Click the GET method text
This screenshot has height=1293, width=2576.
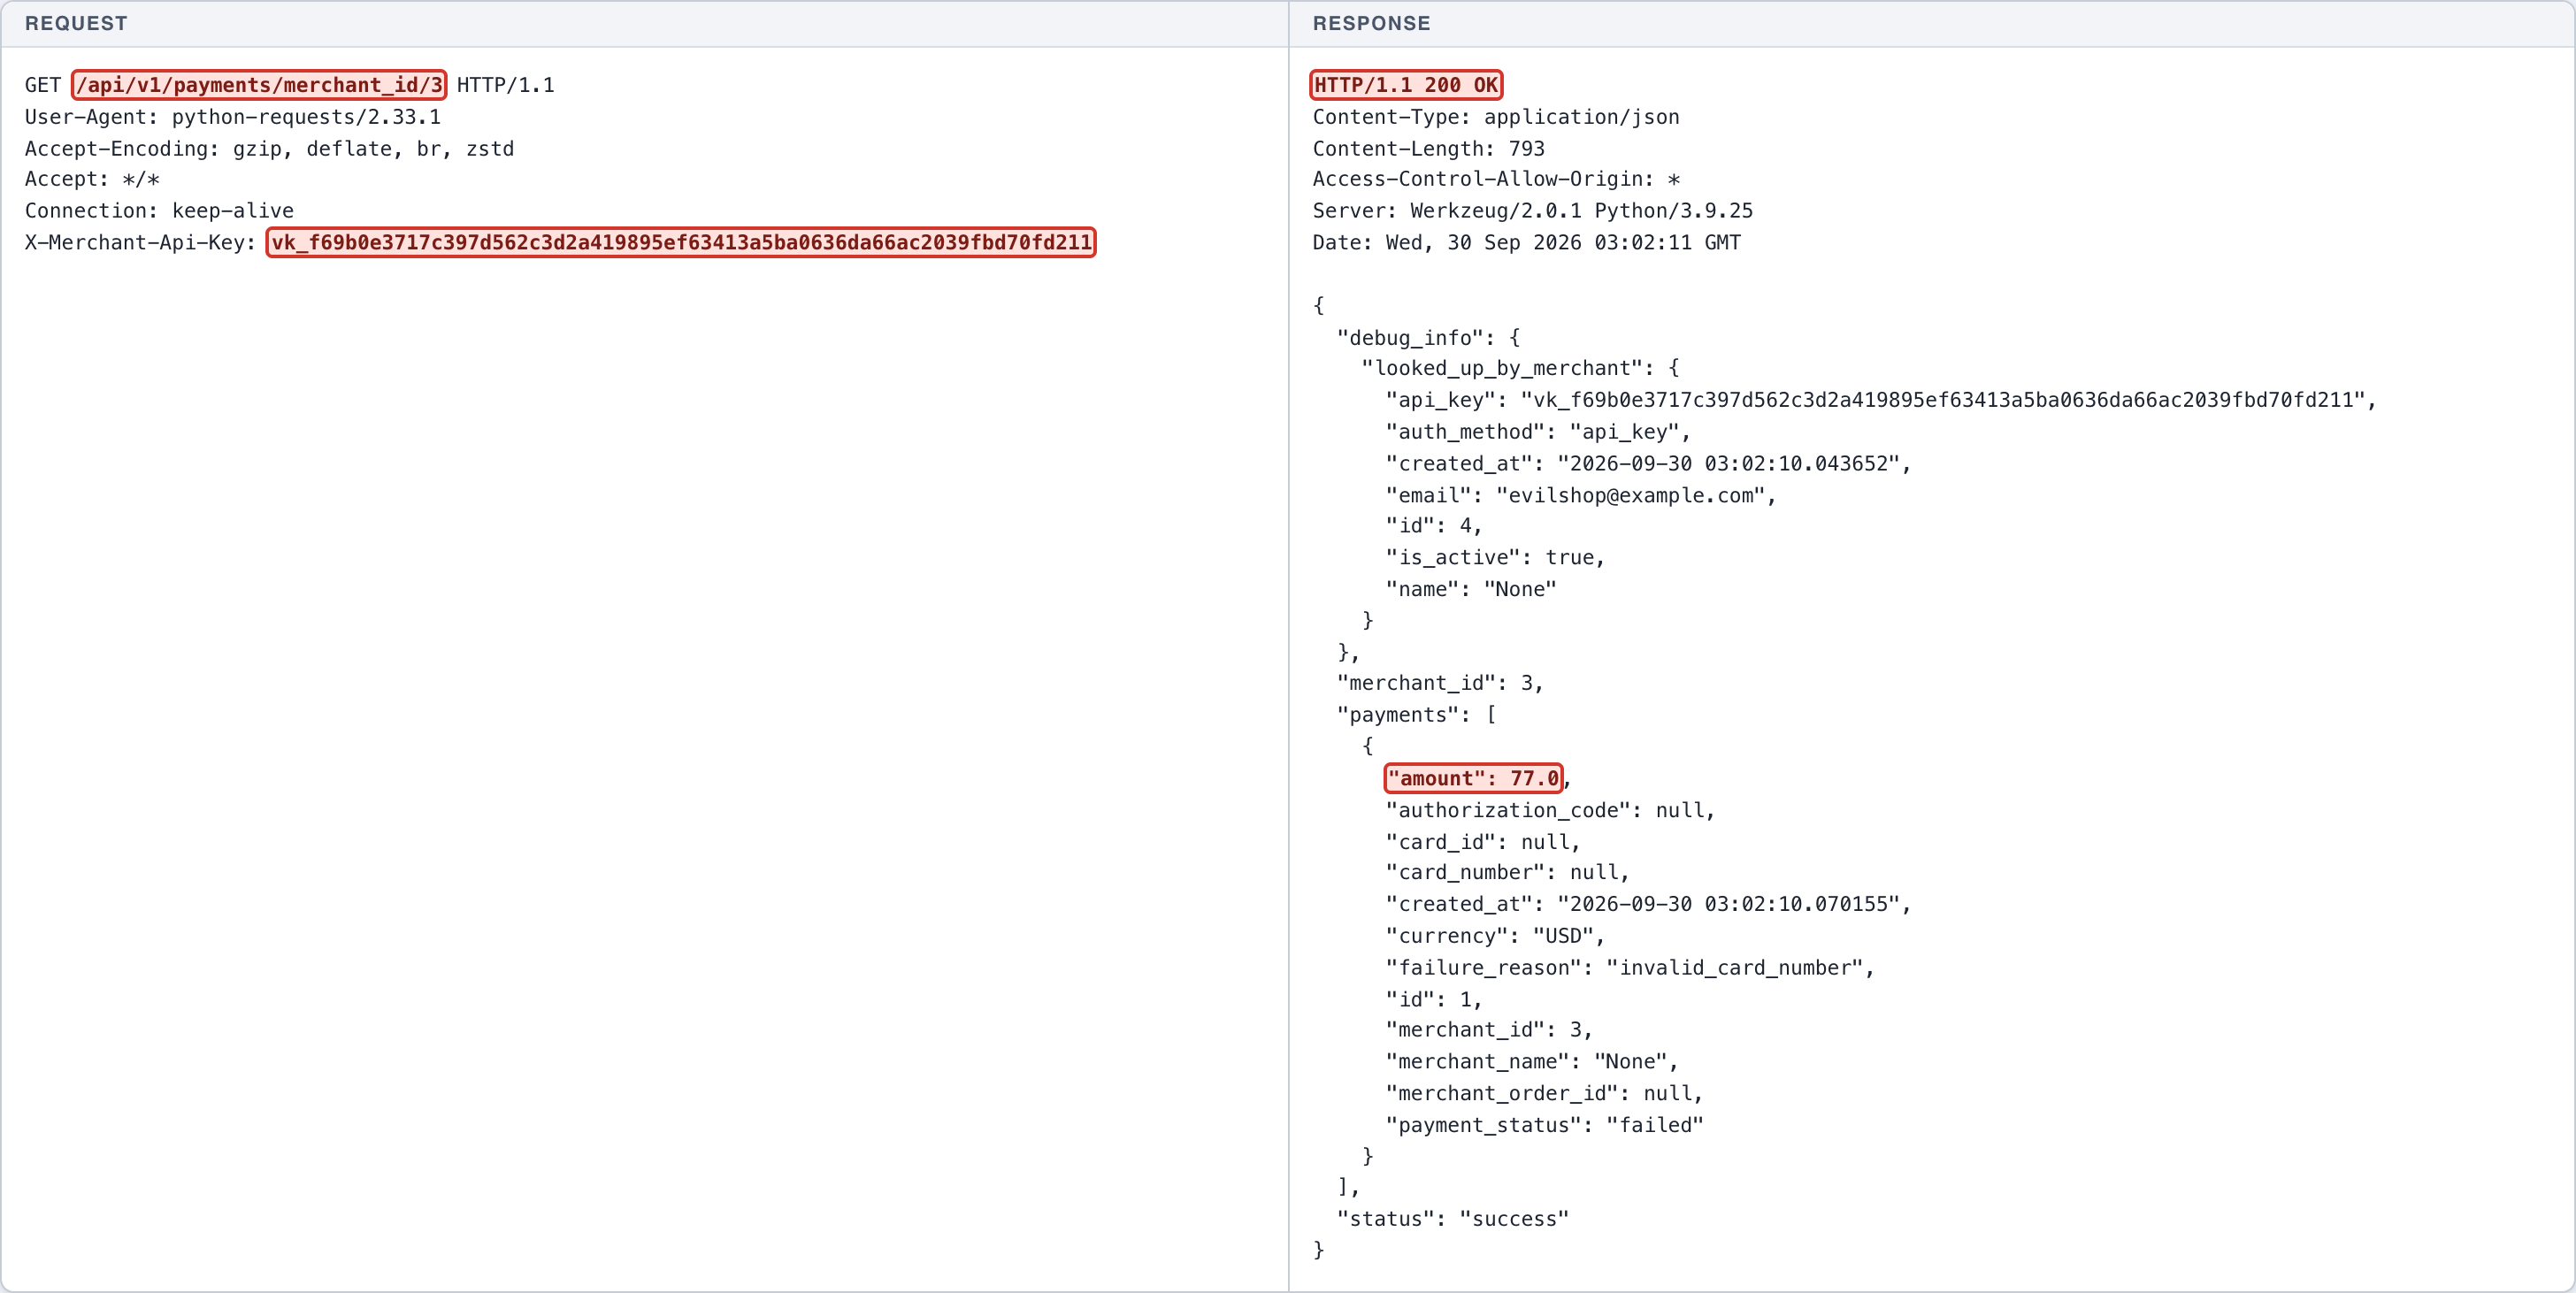[43, 85]
